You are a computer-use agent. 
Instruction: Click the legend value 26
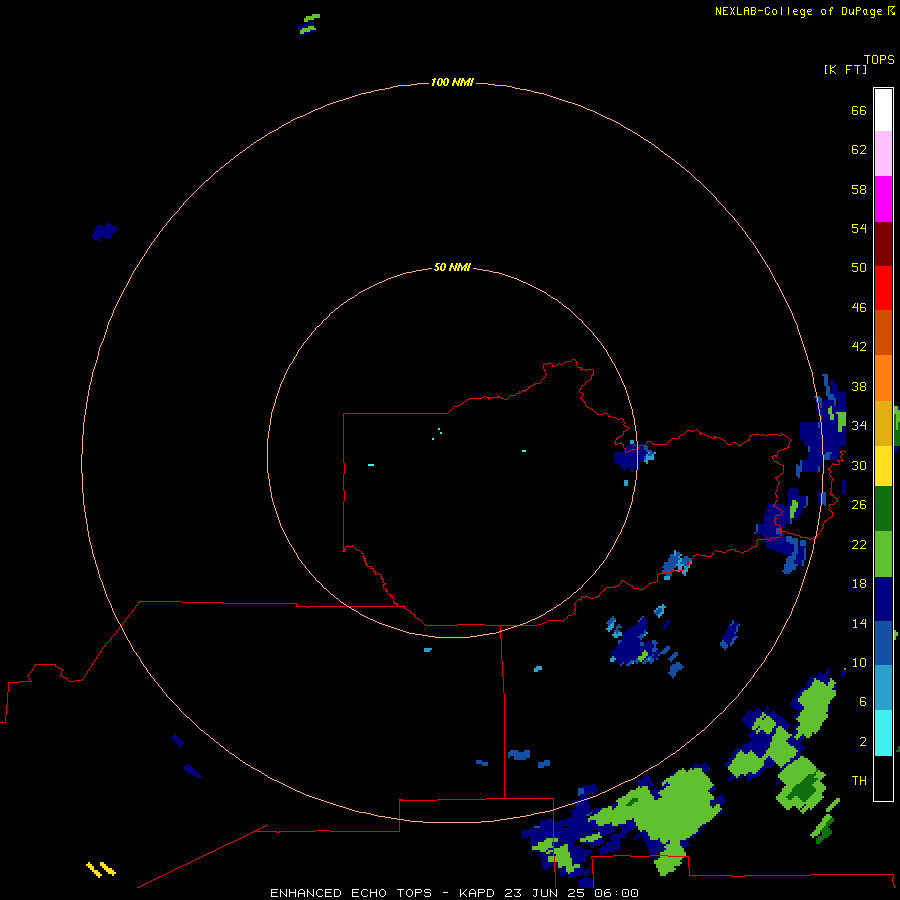pyautogui.click(x=859, y=505)
